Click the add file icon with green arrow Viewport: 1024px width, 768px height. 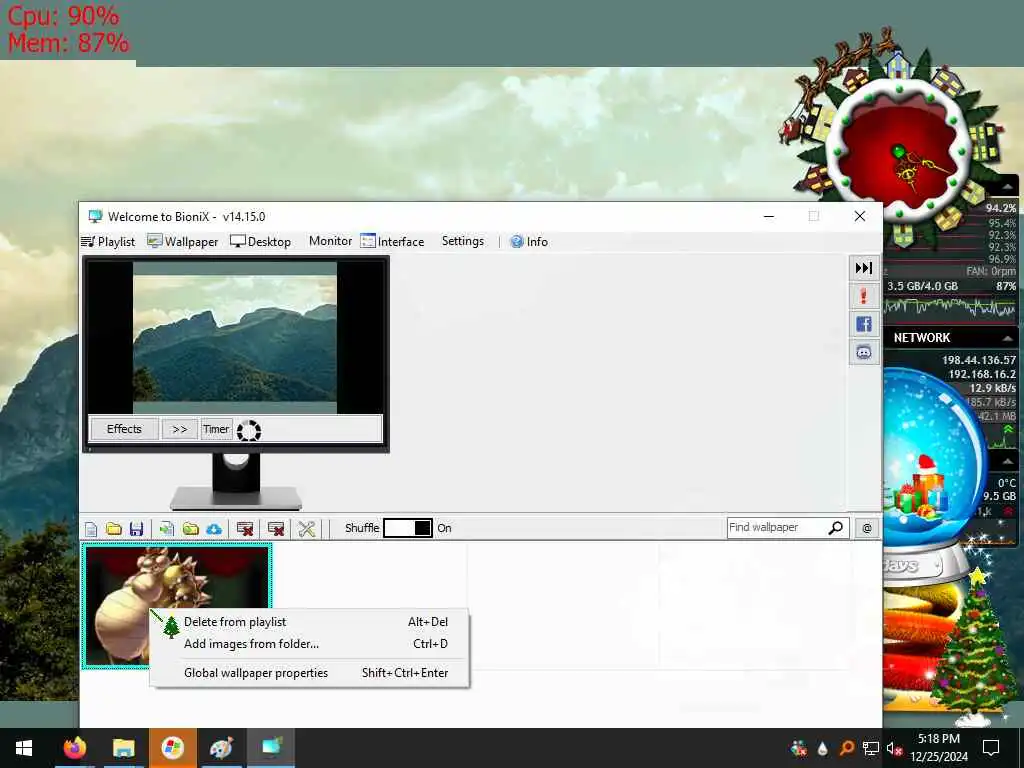(x=167, y=528)
